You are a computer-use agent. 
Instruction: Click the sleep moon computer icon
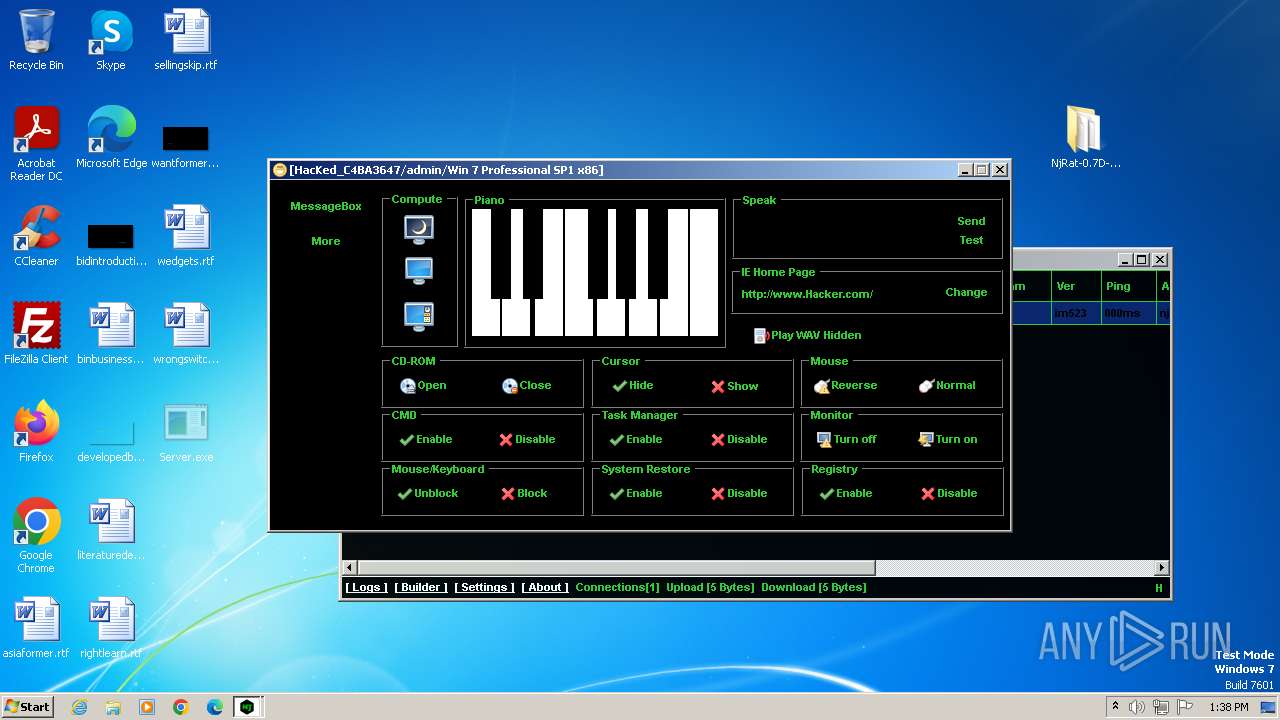(419, 229)
